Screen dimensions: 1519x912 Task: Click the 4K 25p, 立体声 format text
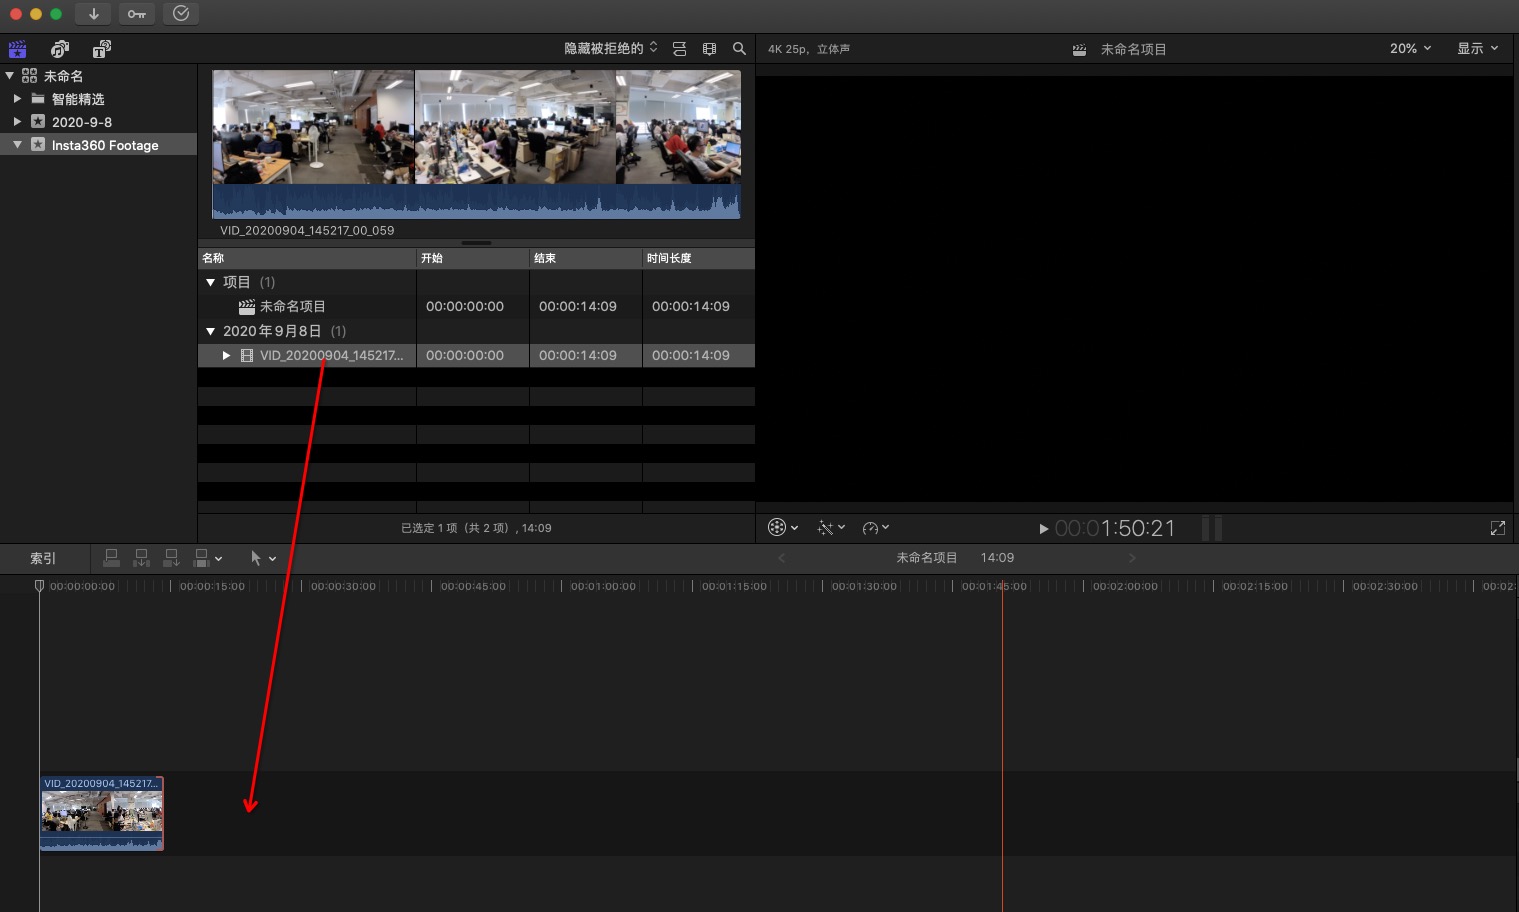[809, 49]
